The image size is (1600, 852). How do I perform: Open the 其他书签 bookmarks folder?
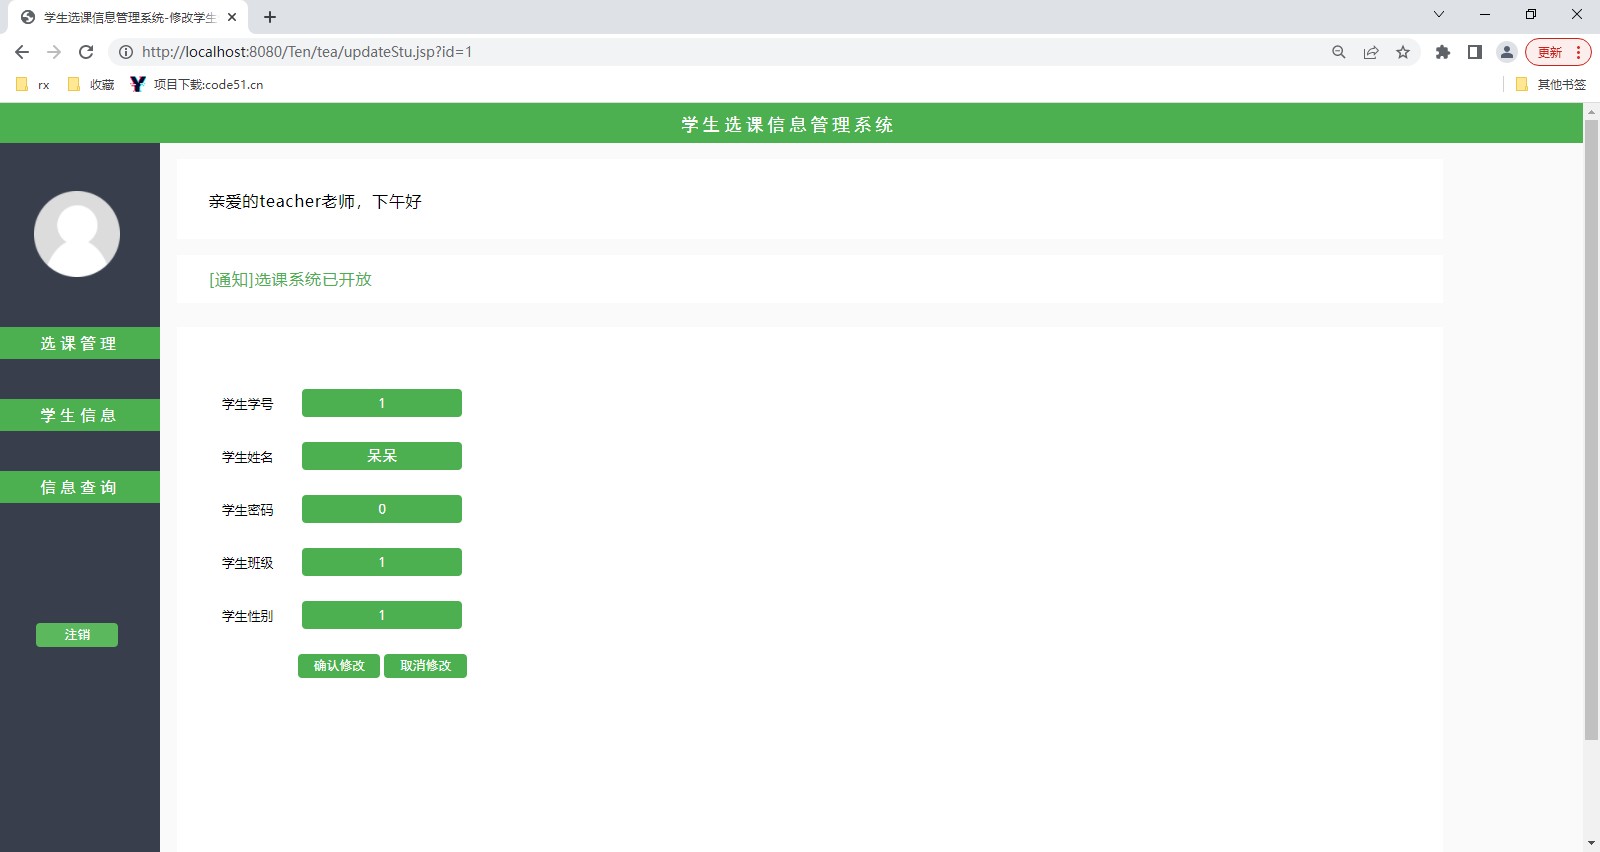click(x=1551, y=85)
